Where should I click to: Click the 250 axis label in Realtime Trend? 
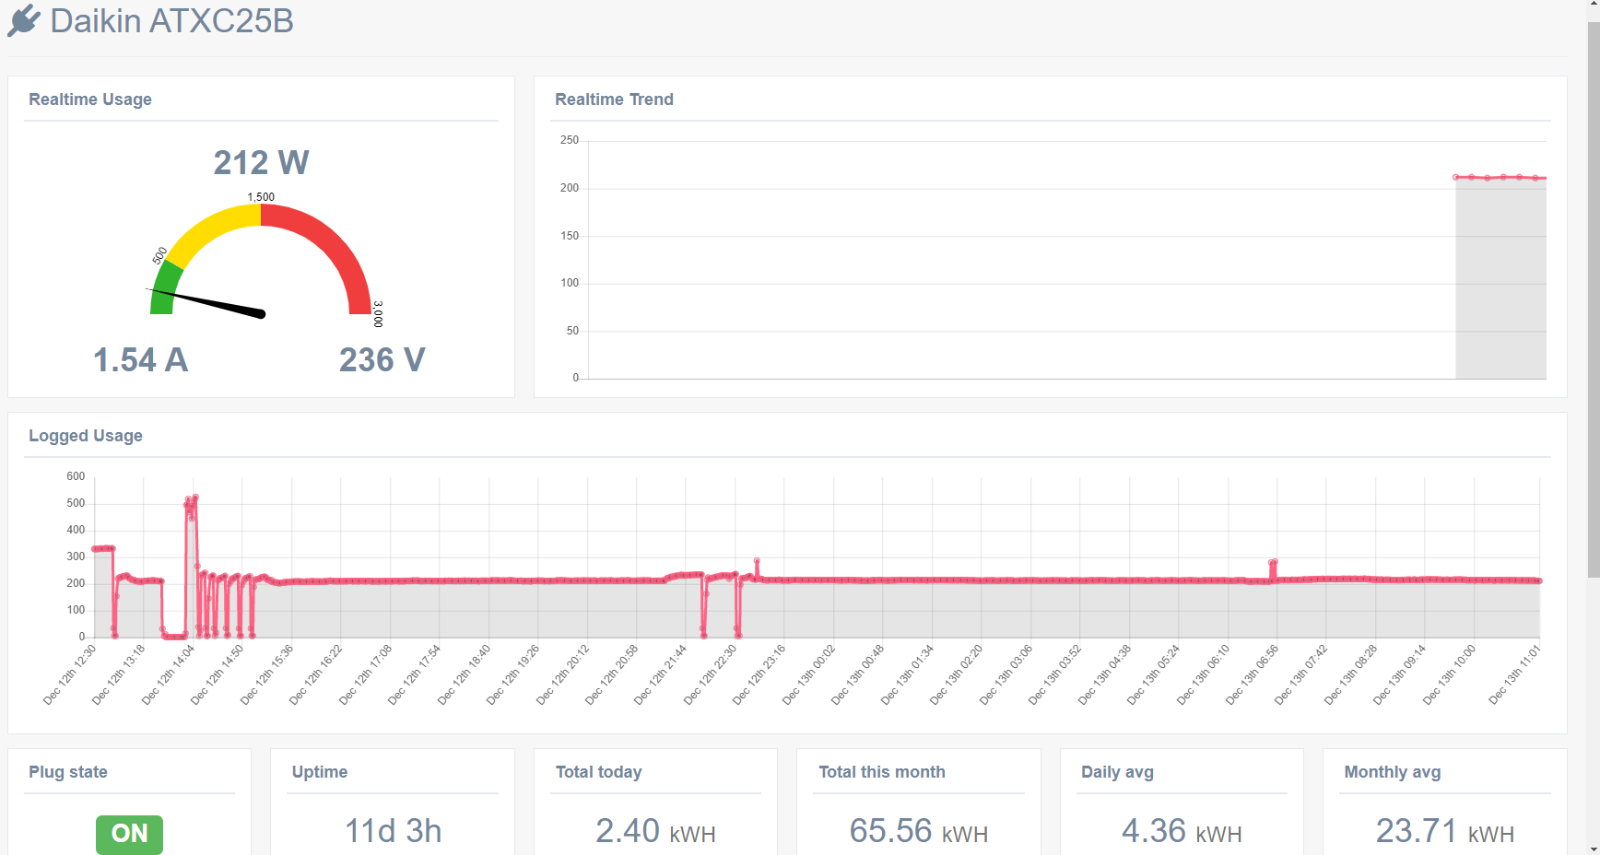coord(570,140)
